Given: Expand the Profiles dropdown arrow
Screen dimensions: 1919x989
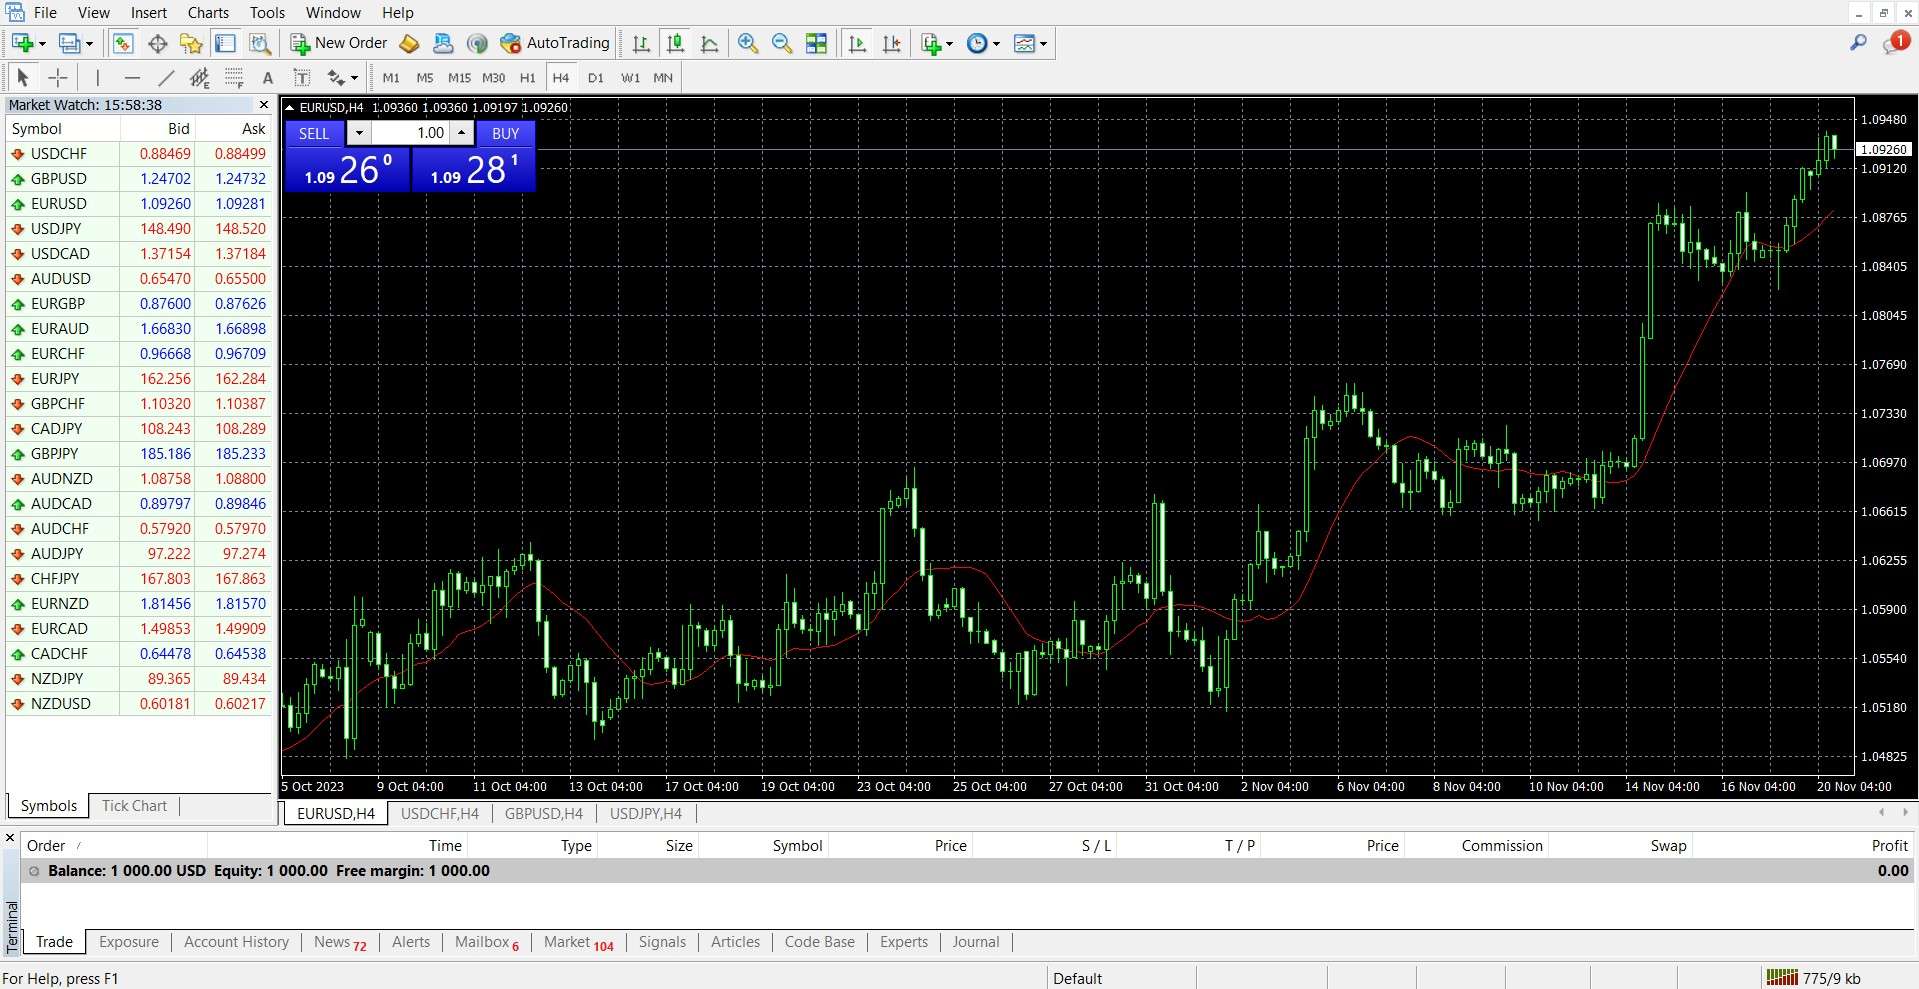Looking at the screenshot, I should tap(89, 44).
